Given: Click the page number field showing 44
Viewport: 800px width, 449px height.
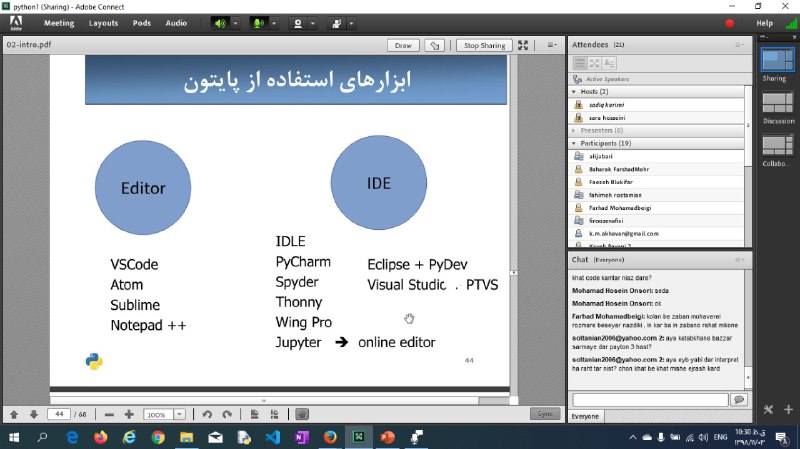Looking at the screenshot, I should point(59,414).
